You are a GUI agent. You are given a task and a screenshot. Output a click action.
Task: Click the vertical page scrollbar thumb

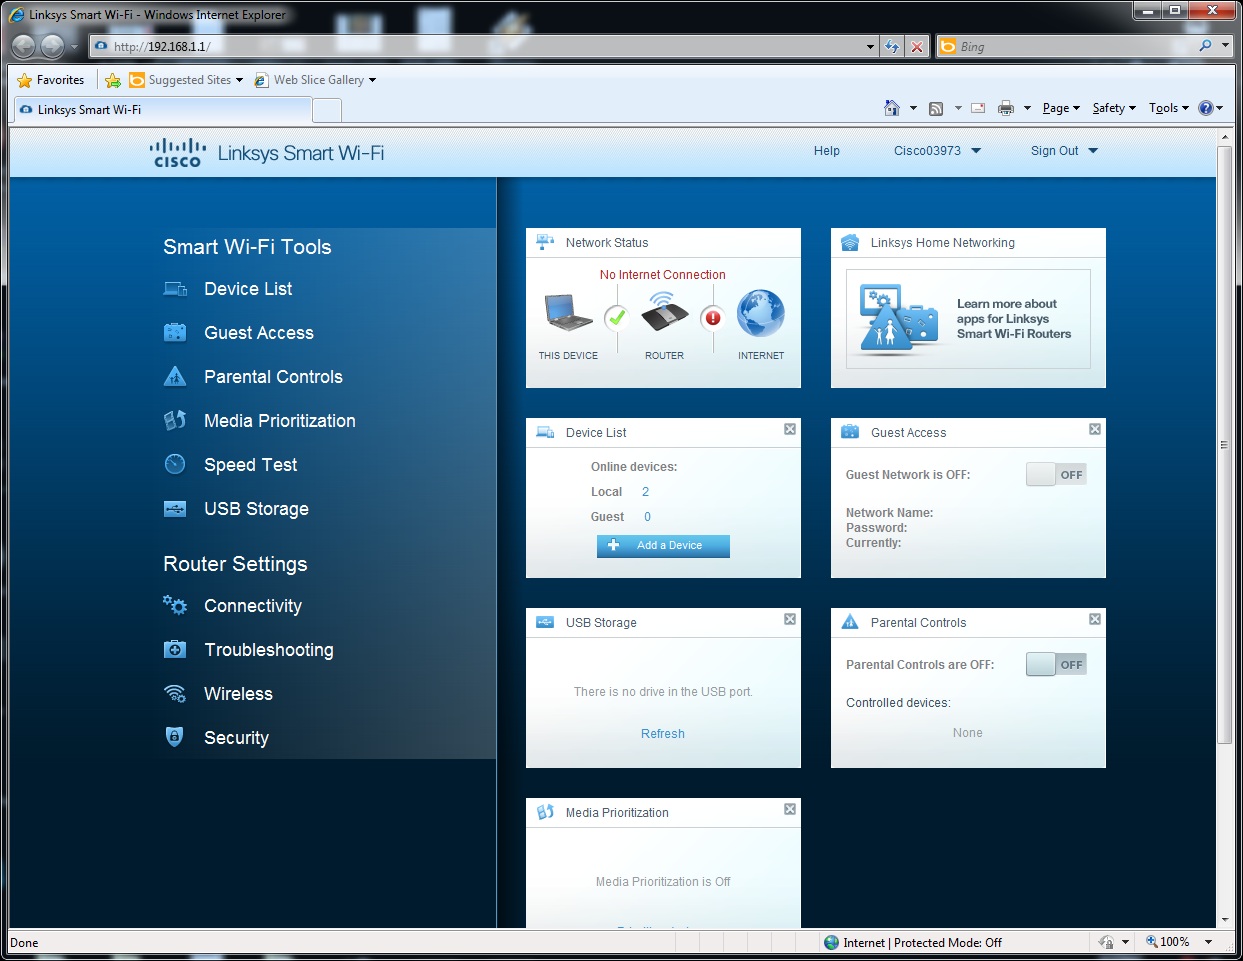point(1224,445)
